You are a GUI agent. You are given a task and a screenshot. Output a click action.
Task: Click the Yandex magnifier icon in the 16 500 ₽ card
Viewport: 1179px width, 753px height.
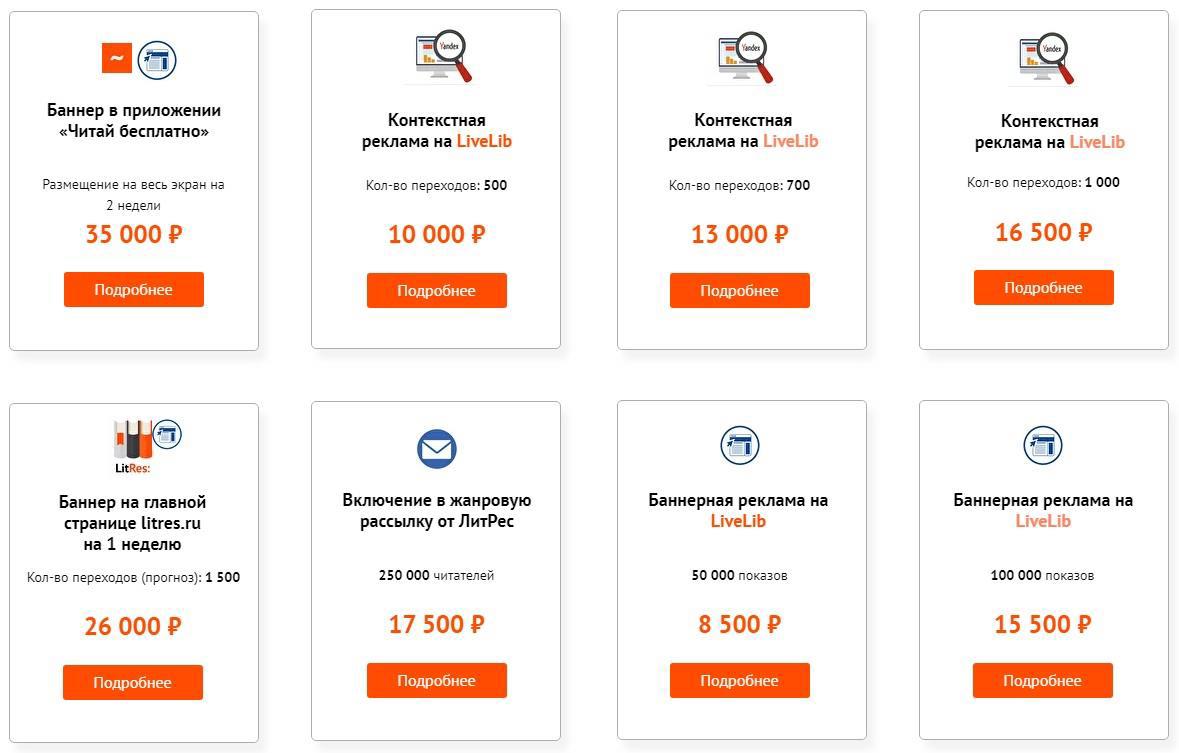pos(1046,58)
